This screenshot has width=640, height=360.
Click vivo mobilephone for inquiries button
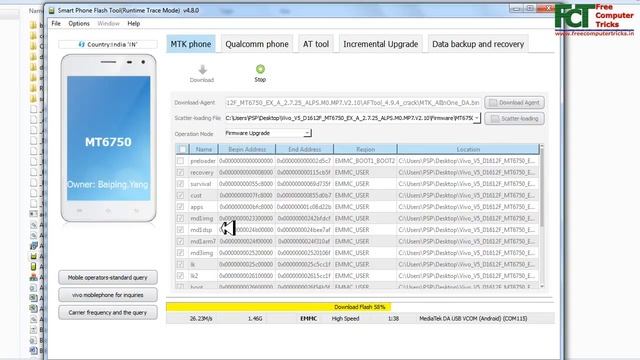point(108,295)
